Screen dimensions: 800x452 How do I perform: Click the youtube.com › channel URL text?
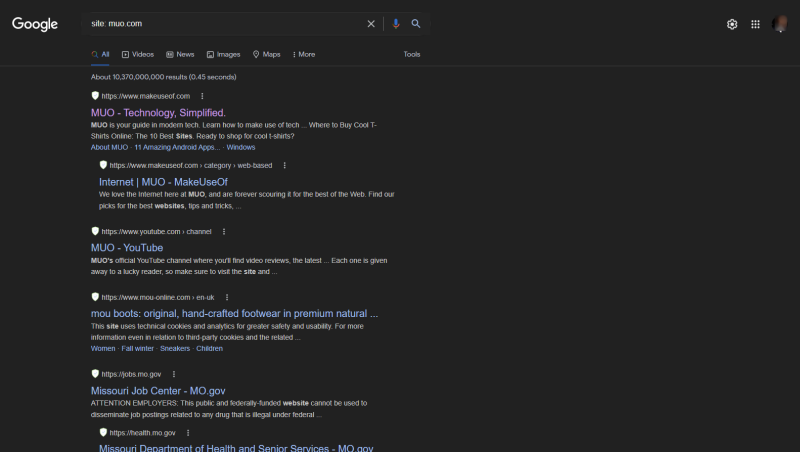pos(156,232)
